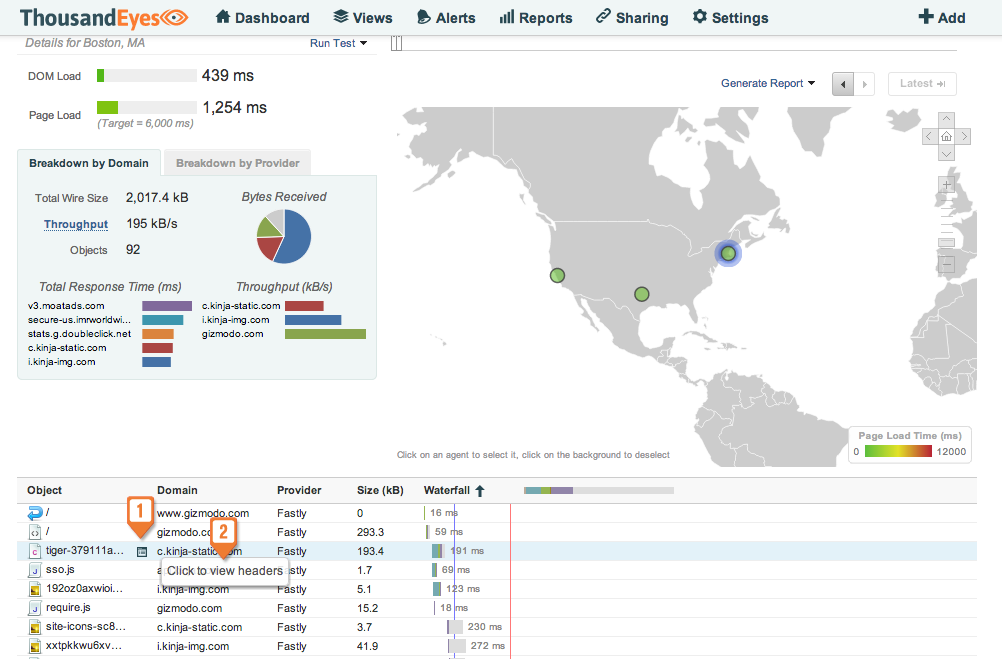Click the 193.4 size value
This screenshot has height=659, width=1002.
371,551
